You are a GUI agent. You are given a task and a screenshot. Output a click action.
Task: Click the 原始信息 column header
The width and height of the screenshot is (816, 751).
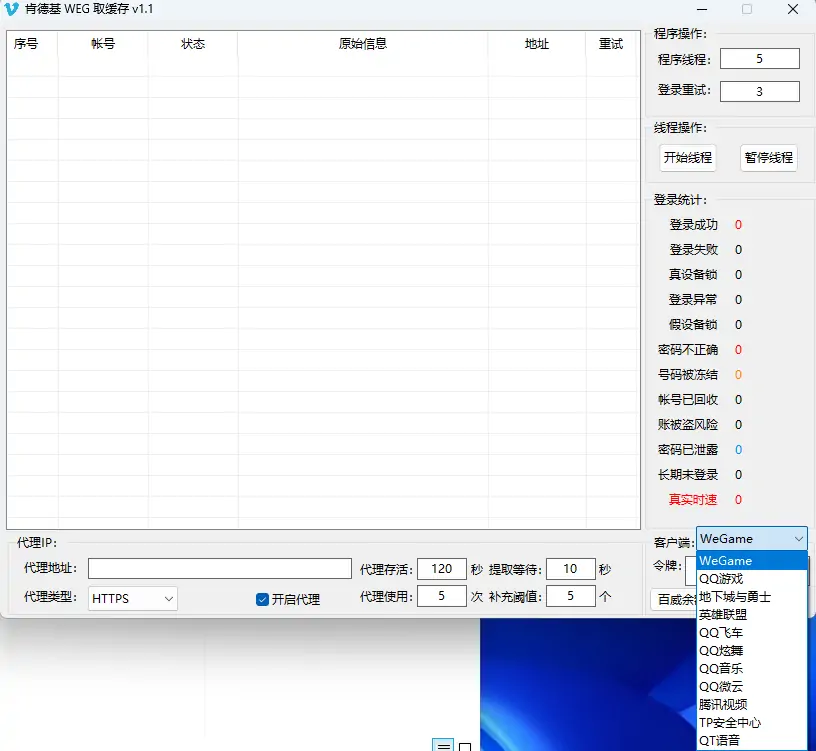click(x=363, y=44)
